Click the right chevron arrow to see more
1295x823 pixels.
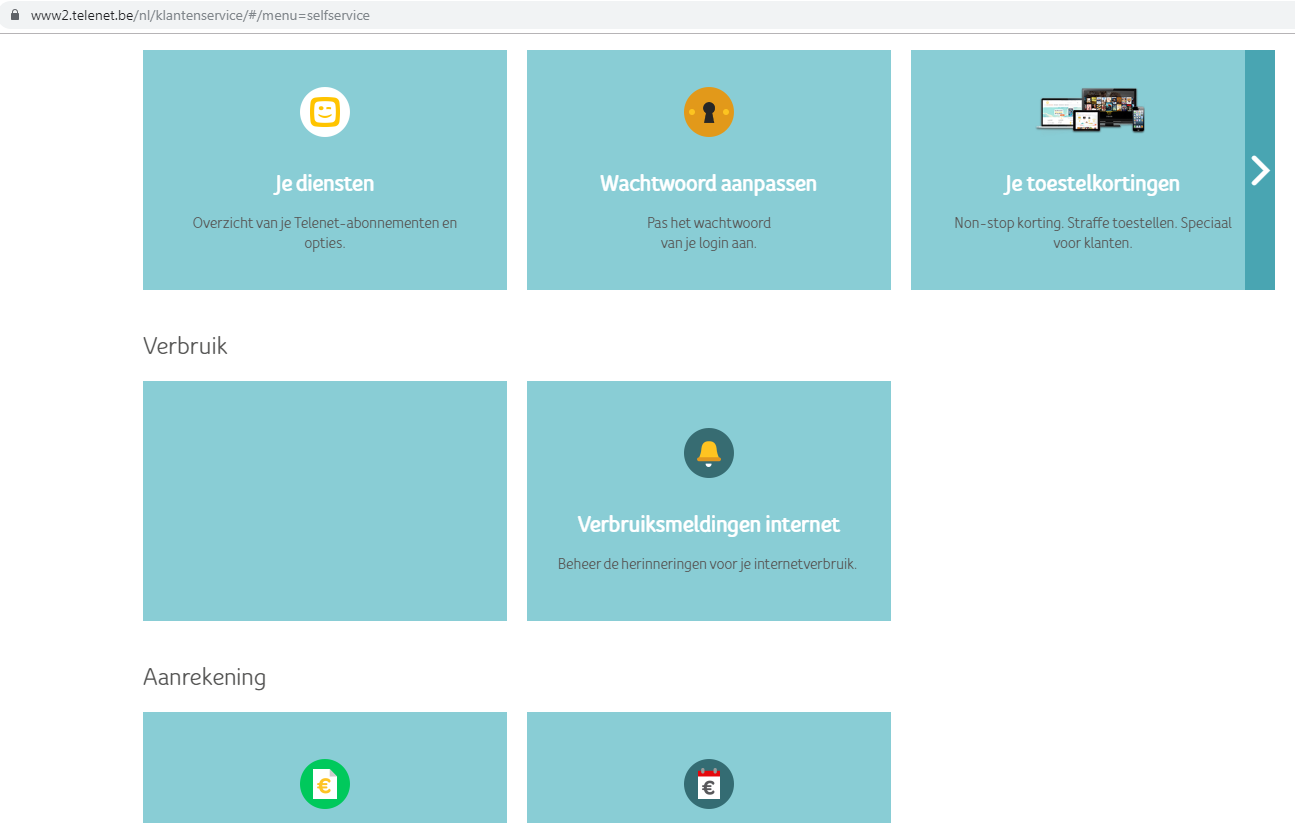click(x=1260, y=171)
